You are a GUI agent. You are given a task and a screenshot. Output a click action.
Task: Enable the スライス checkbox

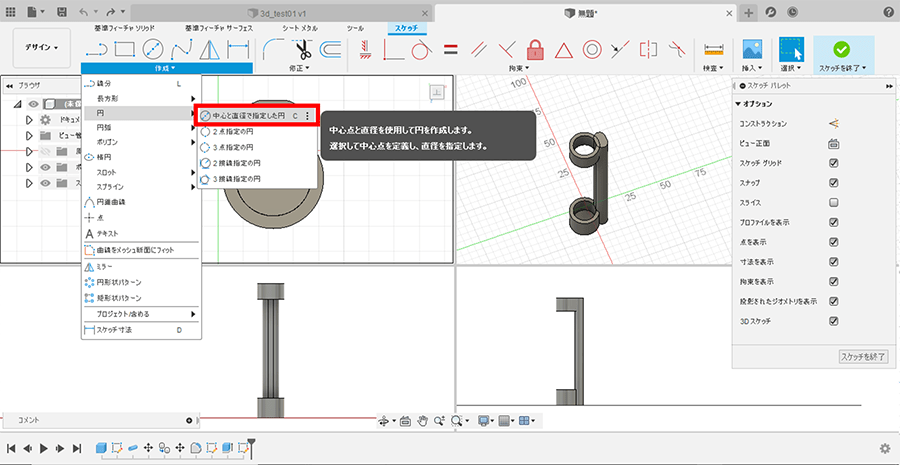click(833, 202)
